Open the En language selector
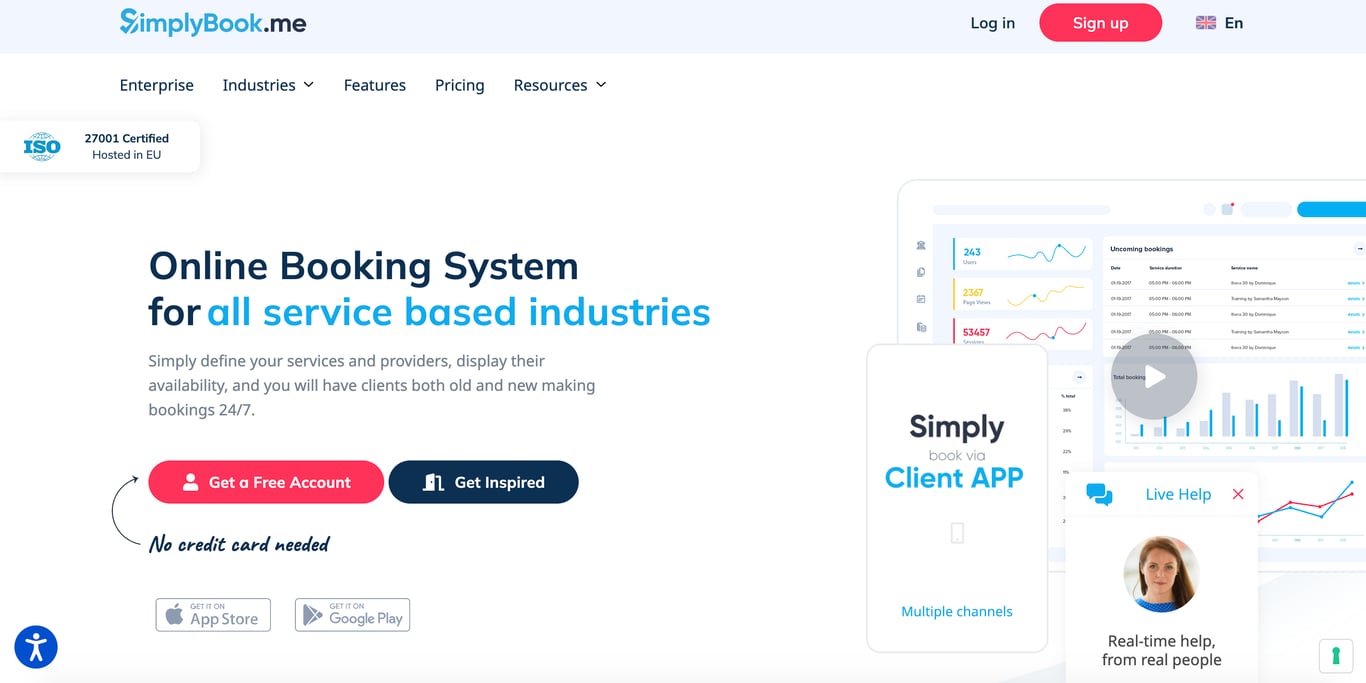Screen dimensions: 1366x683 [1234, 23]
